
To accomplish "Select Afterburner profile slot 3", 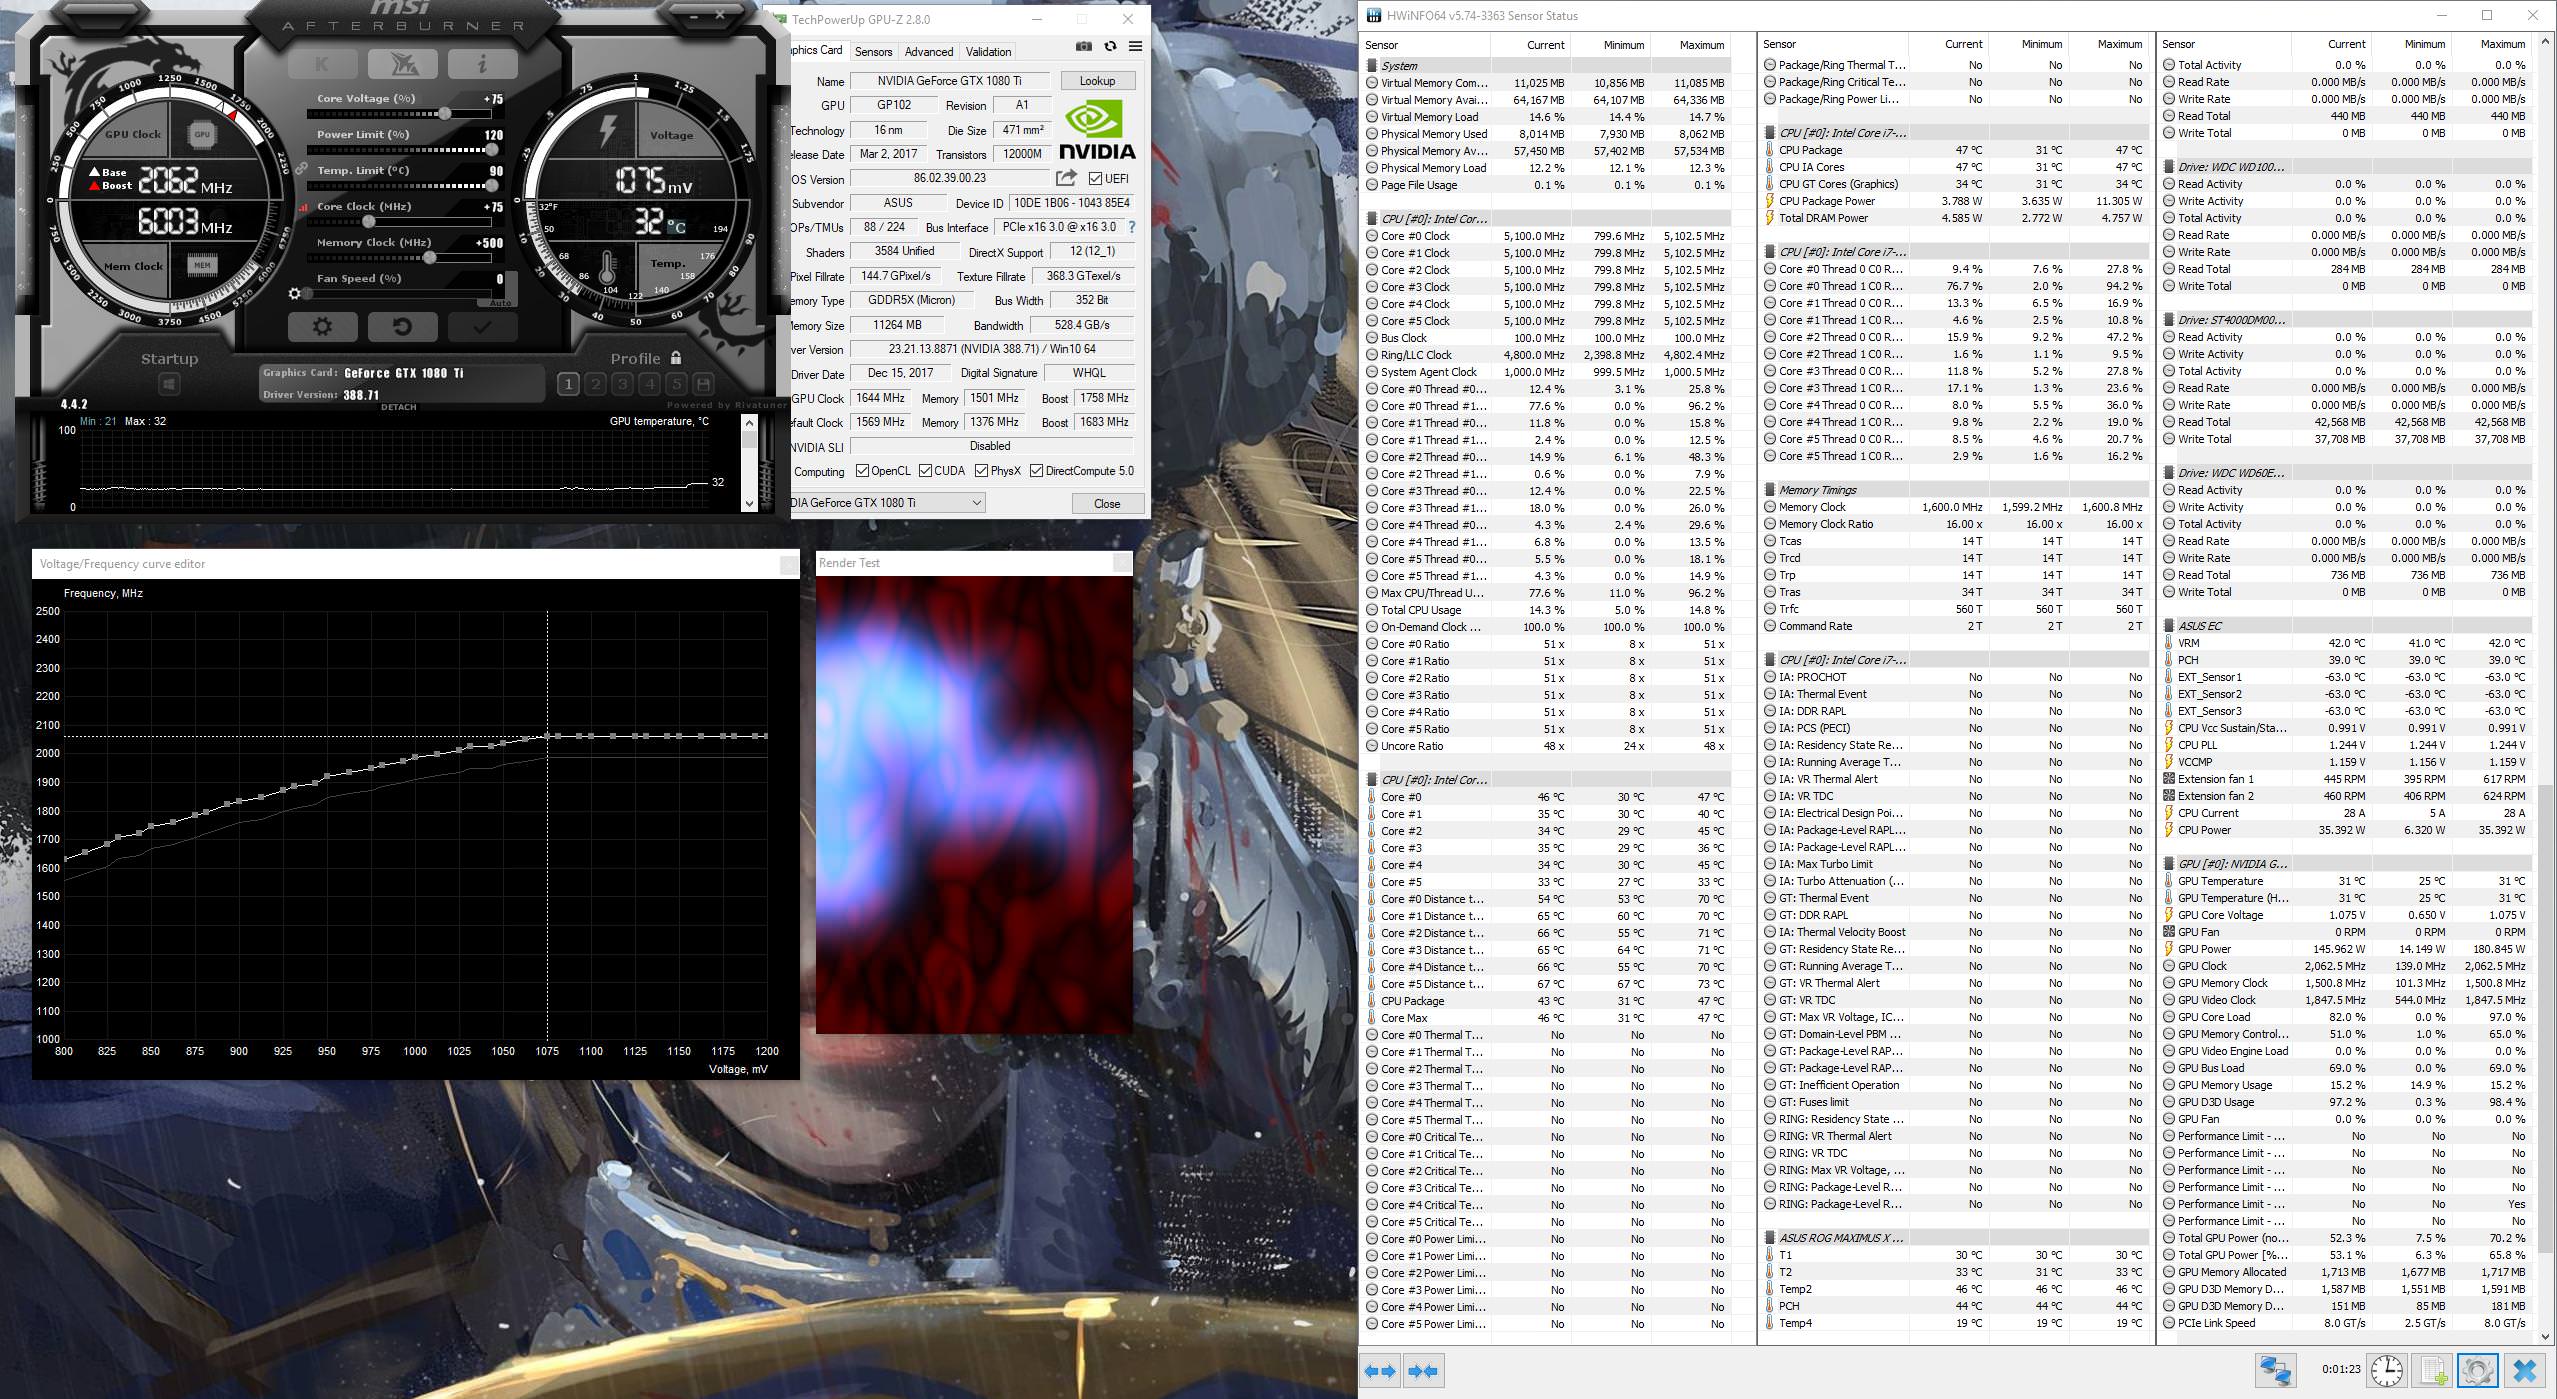I will coord(622,383).
